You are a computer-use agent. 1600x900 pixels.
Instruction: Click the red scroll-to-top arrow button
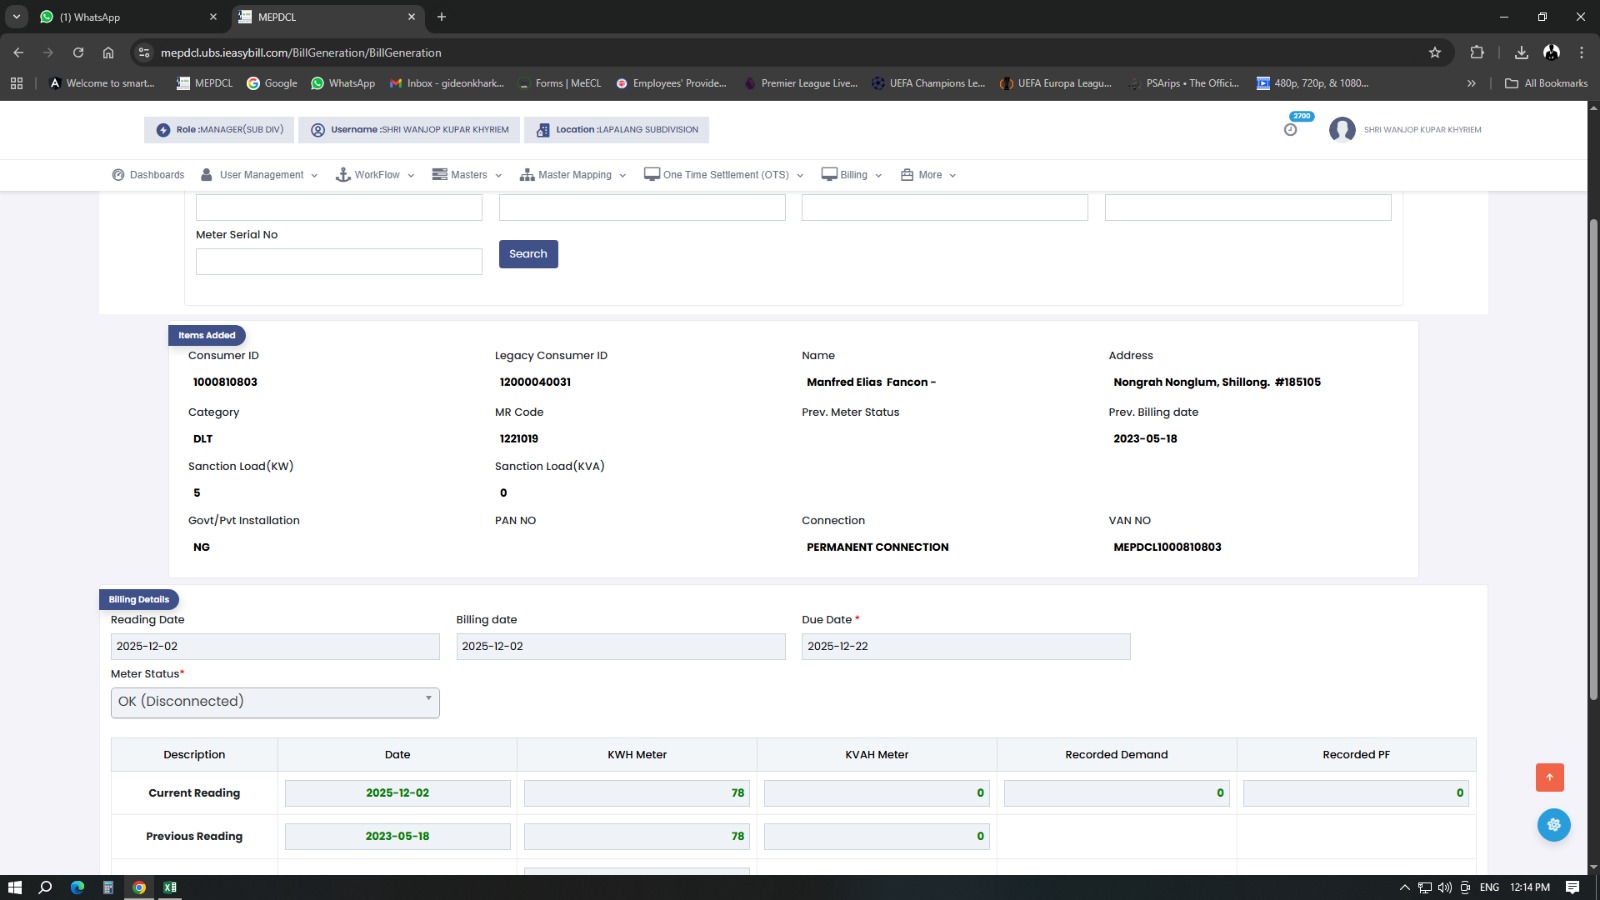[x=1549, y=777]
